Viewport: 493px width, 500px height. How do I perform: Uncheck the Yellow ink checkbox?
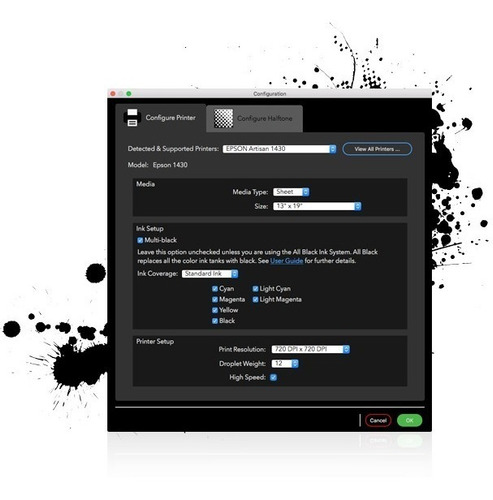215,310
